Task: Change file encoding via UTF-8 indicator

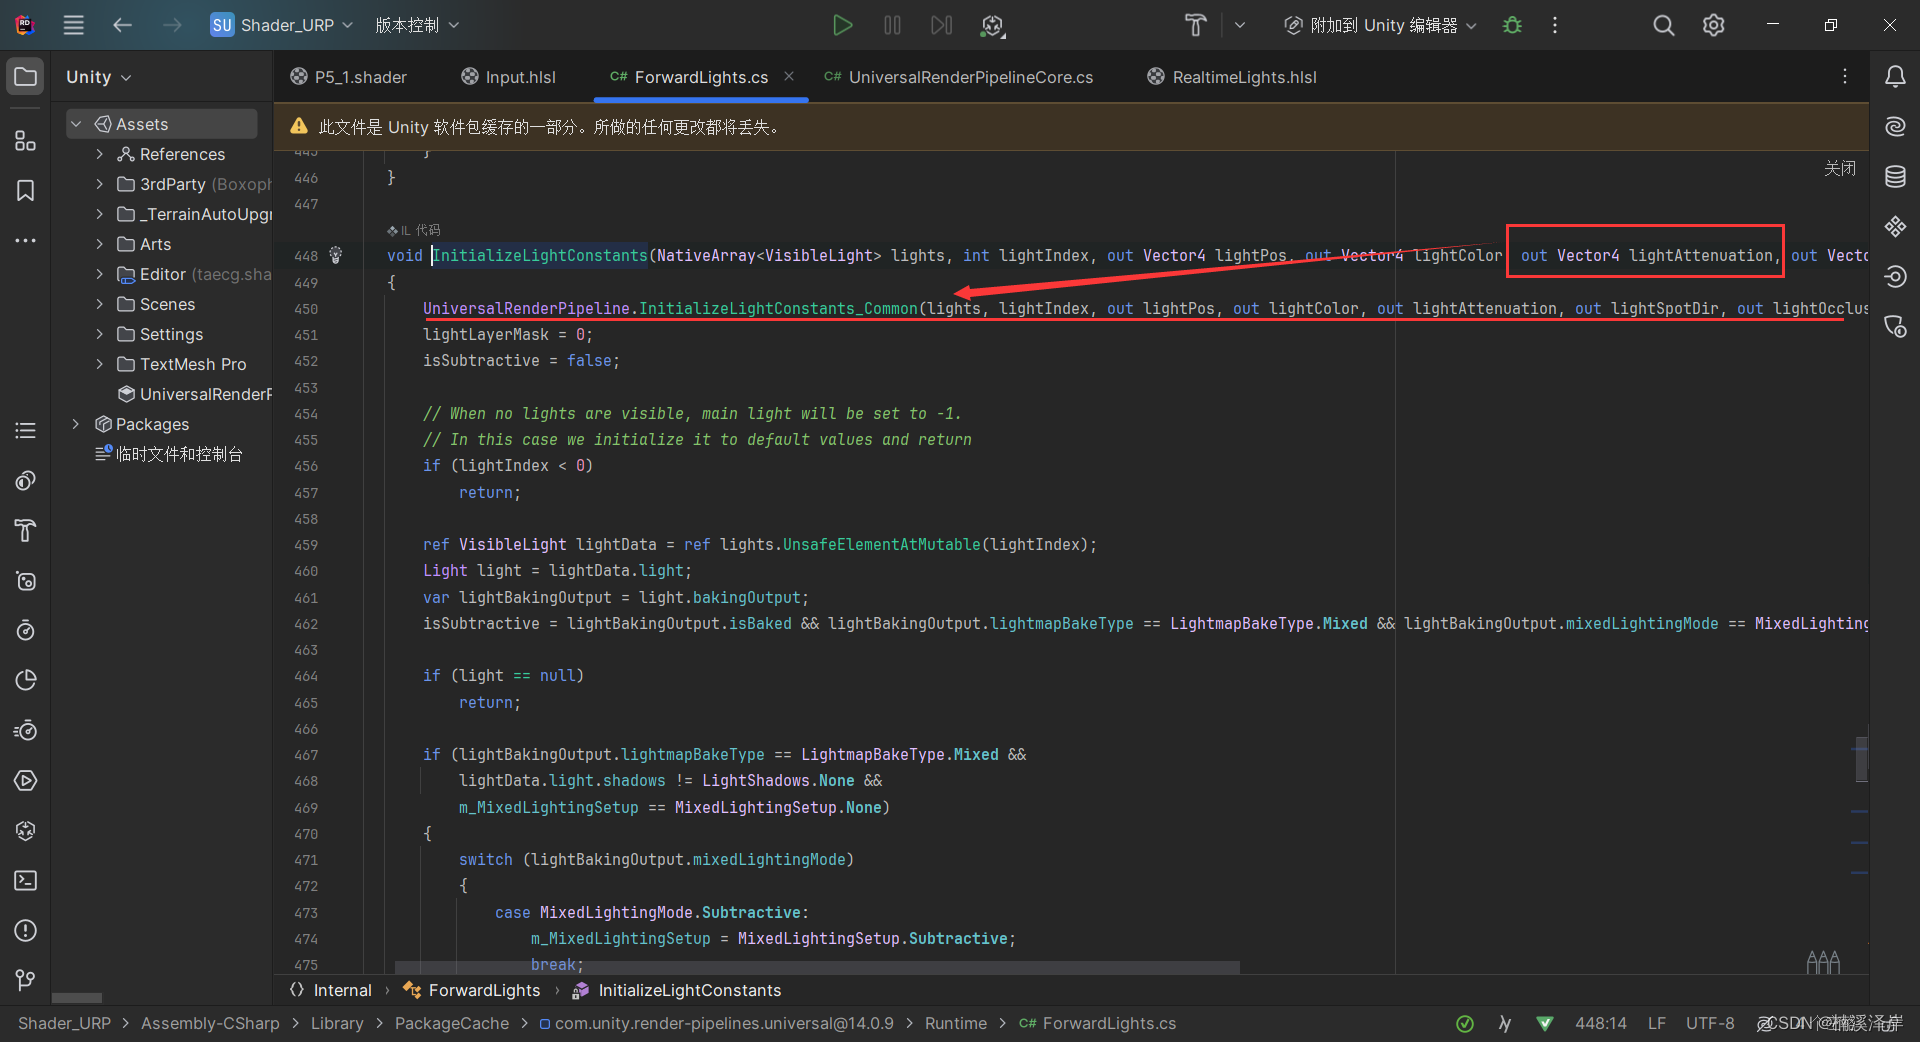Action: pos(1710,1023)
